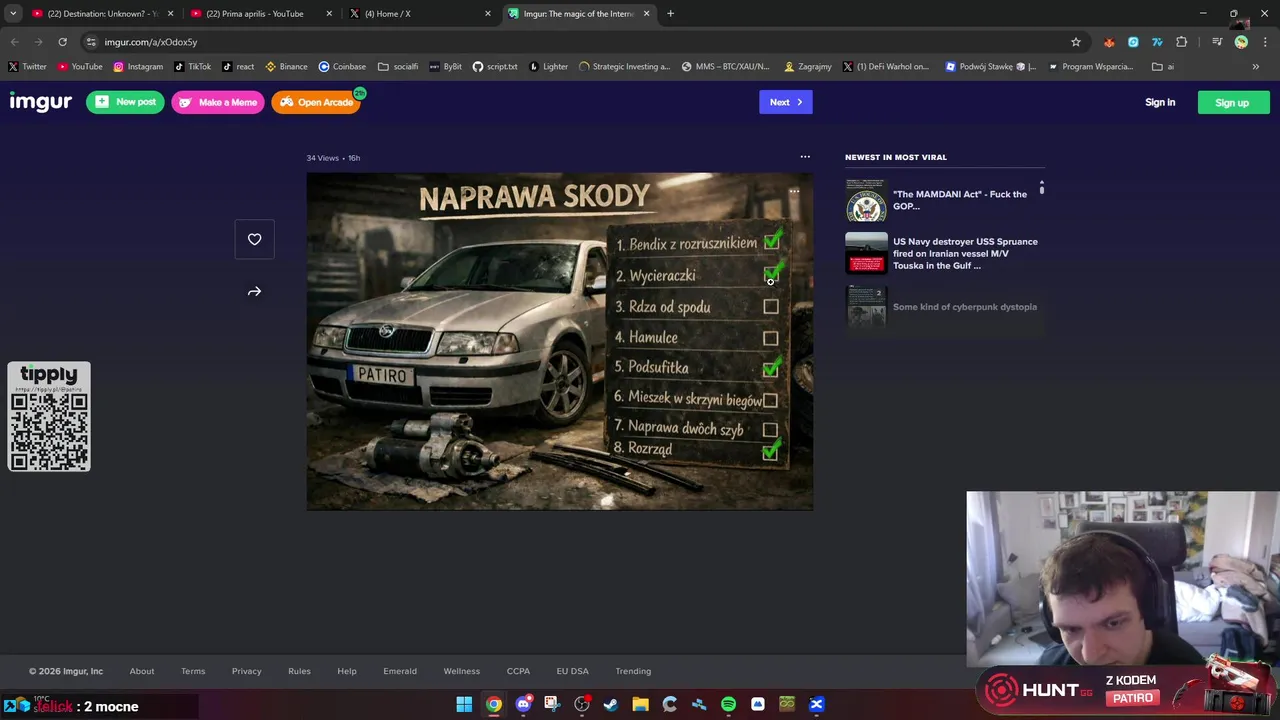The height and width of the screenshot is (720, 1280).
Task: Open the Trending footer link
Action: pyautogui.click(x=633, y=671)
